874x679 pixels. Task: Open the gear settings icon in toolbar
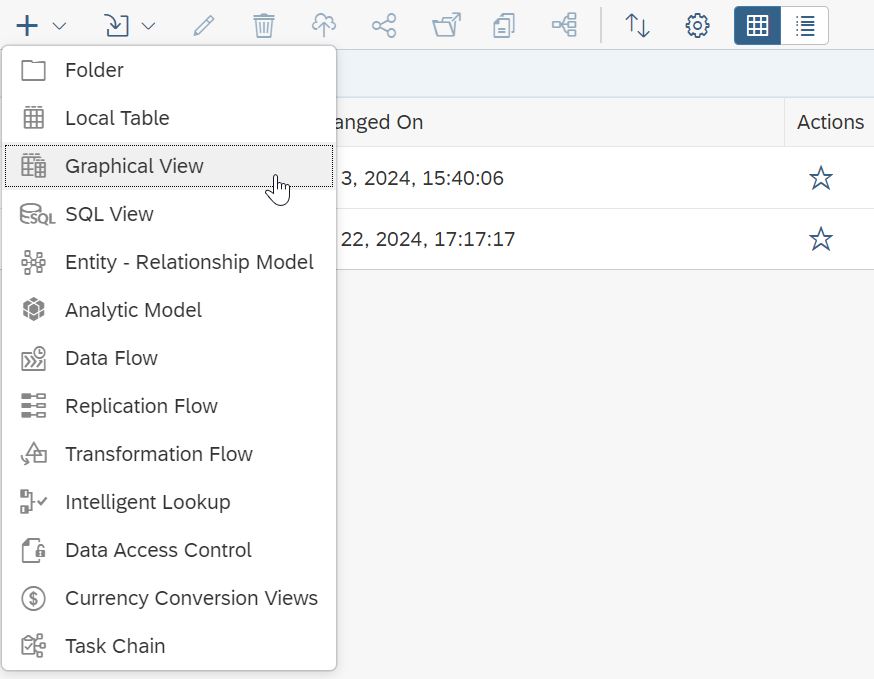[x=697, y=25]
